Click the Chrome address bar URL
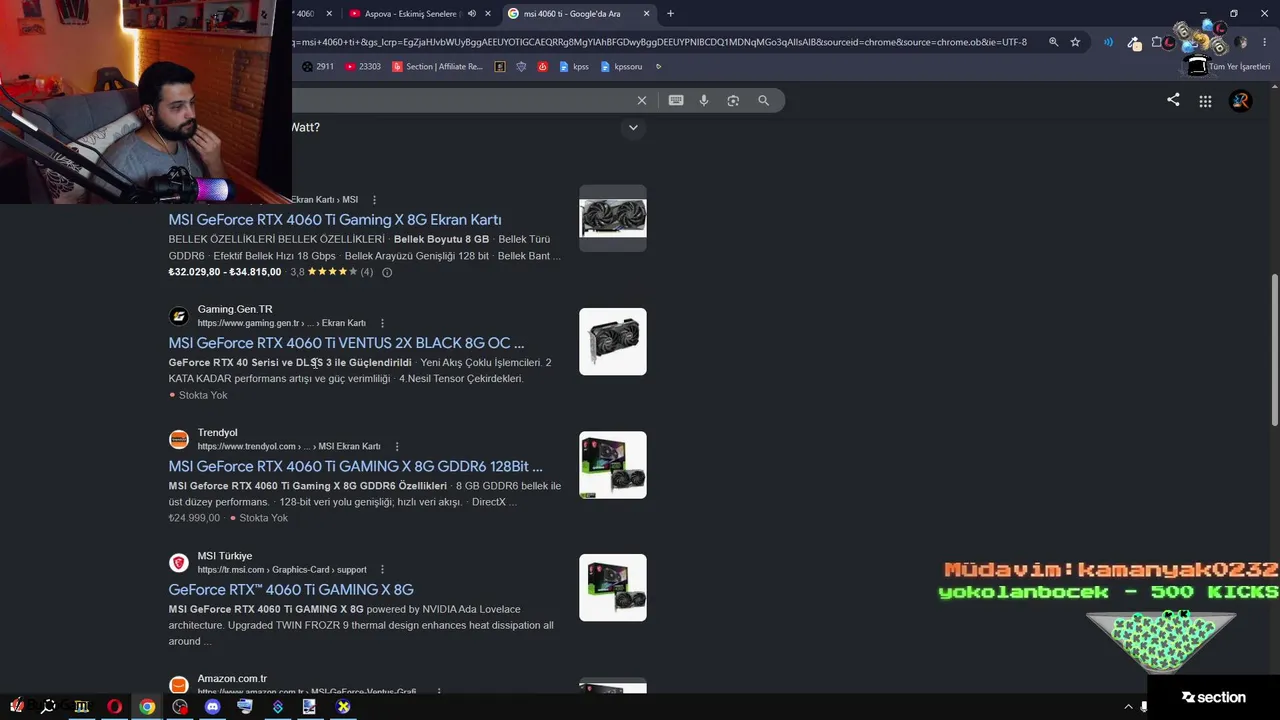This screenshot has height=720, width=1280. click(660, 42)
